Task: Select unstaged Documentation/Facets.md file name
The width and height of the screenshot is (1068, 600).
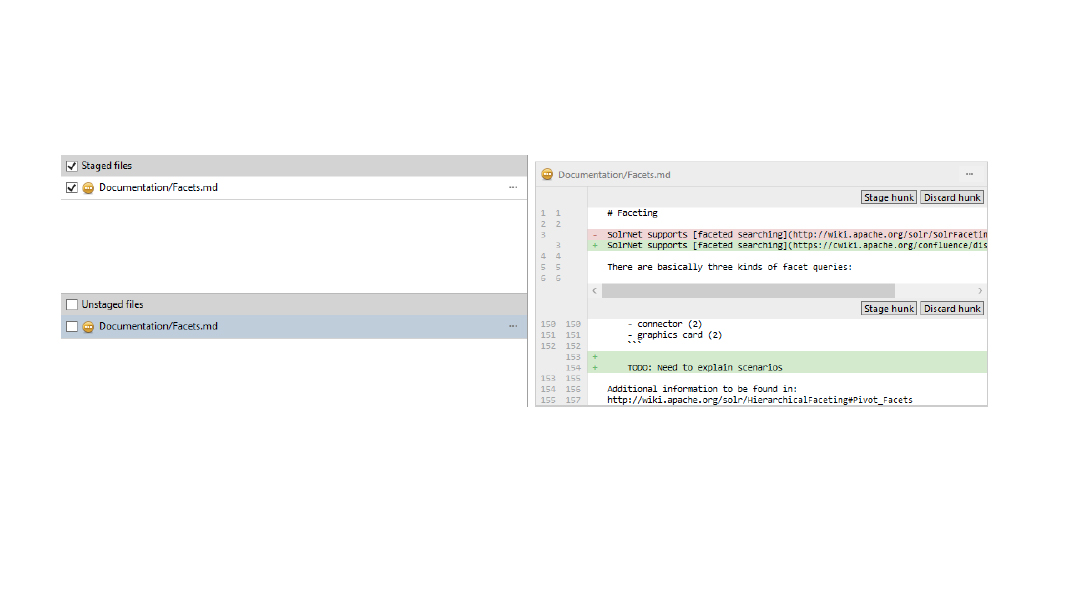Action: point(158,326)
